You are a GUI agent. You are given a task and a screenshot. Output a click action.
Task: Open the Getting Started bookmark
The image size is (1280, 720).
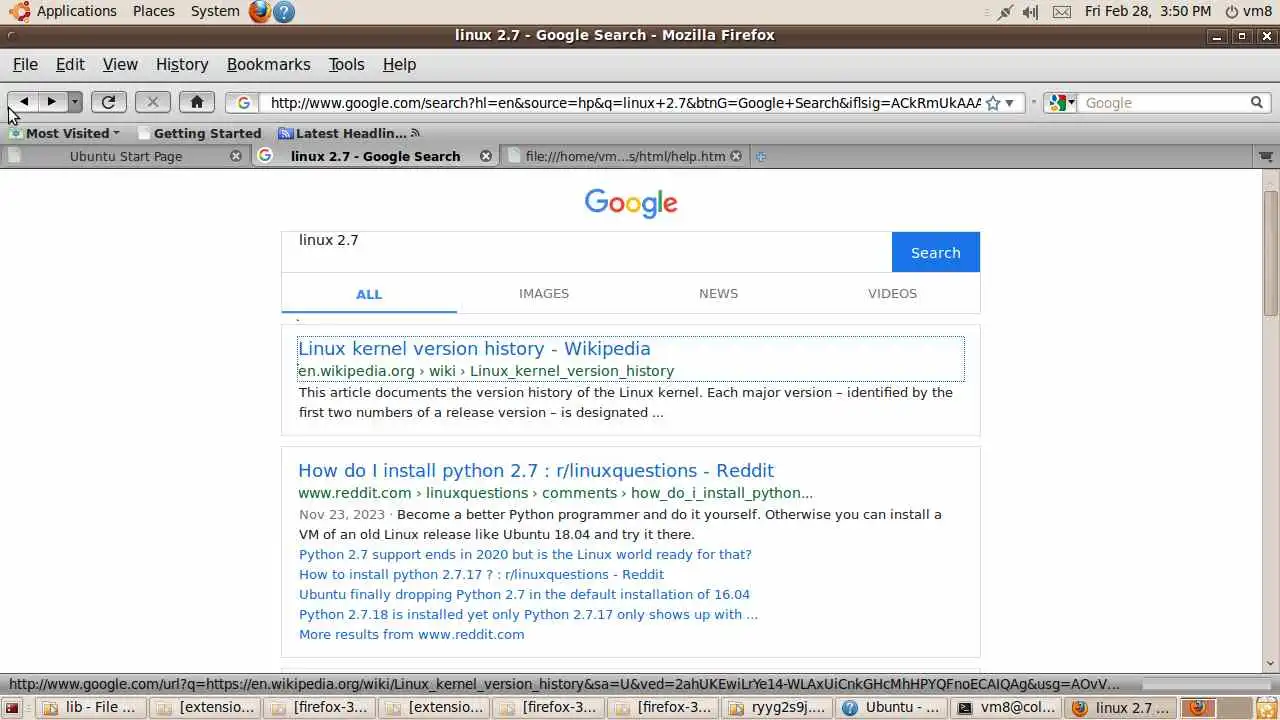tap(199, 133)
